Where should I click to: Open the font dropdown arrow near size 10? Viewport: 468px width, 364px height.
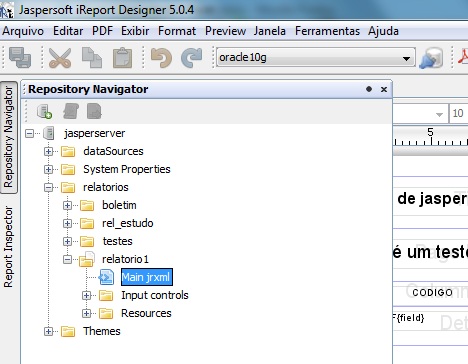439,114
